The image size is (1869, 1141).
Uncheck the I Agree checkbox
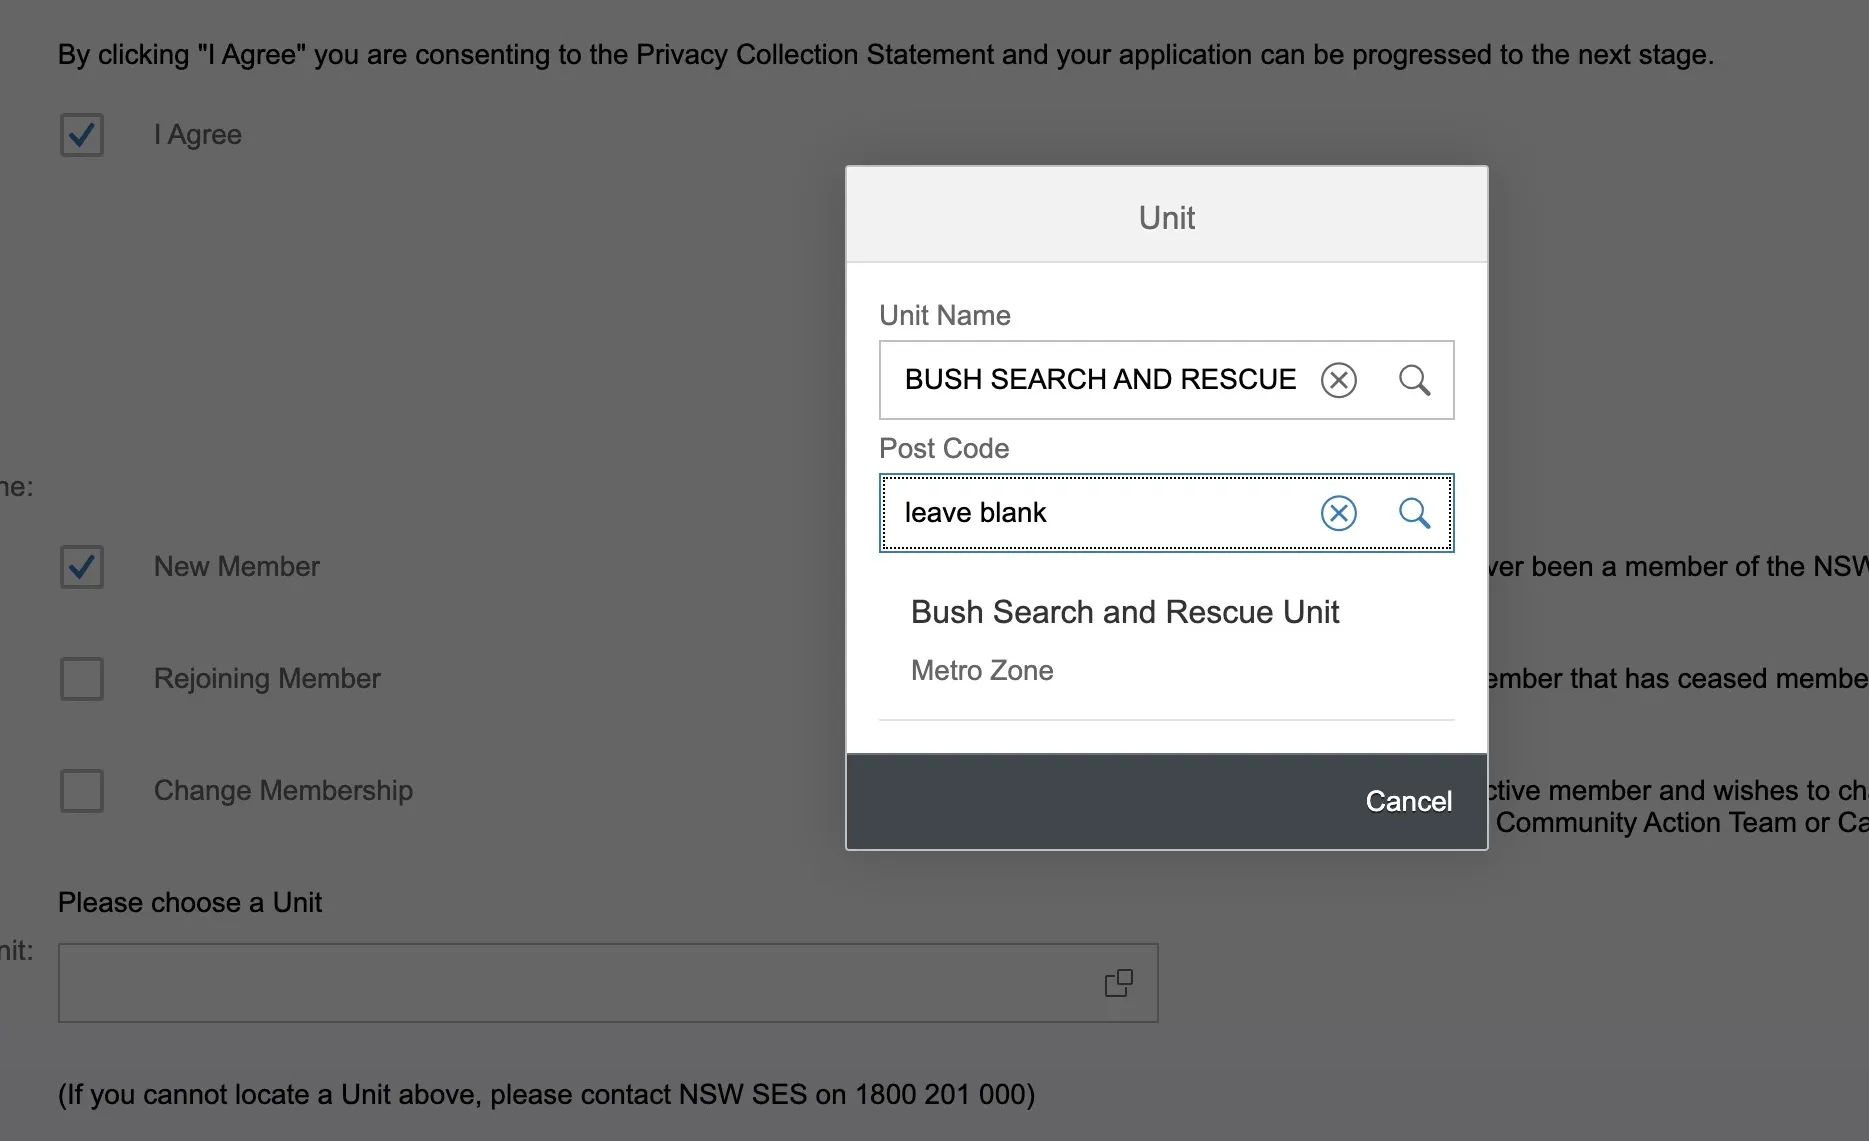click(82, 135)
